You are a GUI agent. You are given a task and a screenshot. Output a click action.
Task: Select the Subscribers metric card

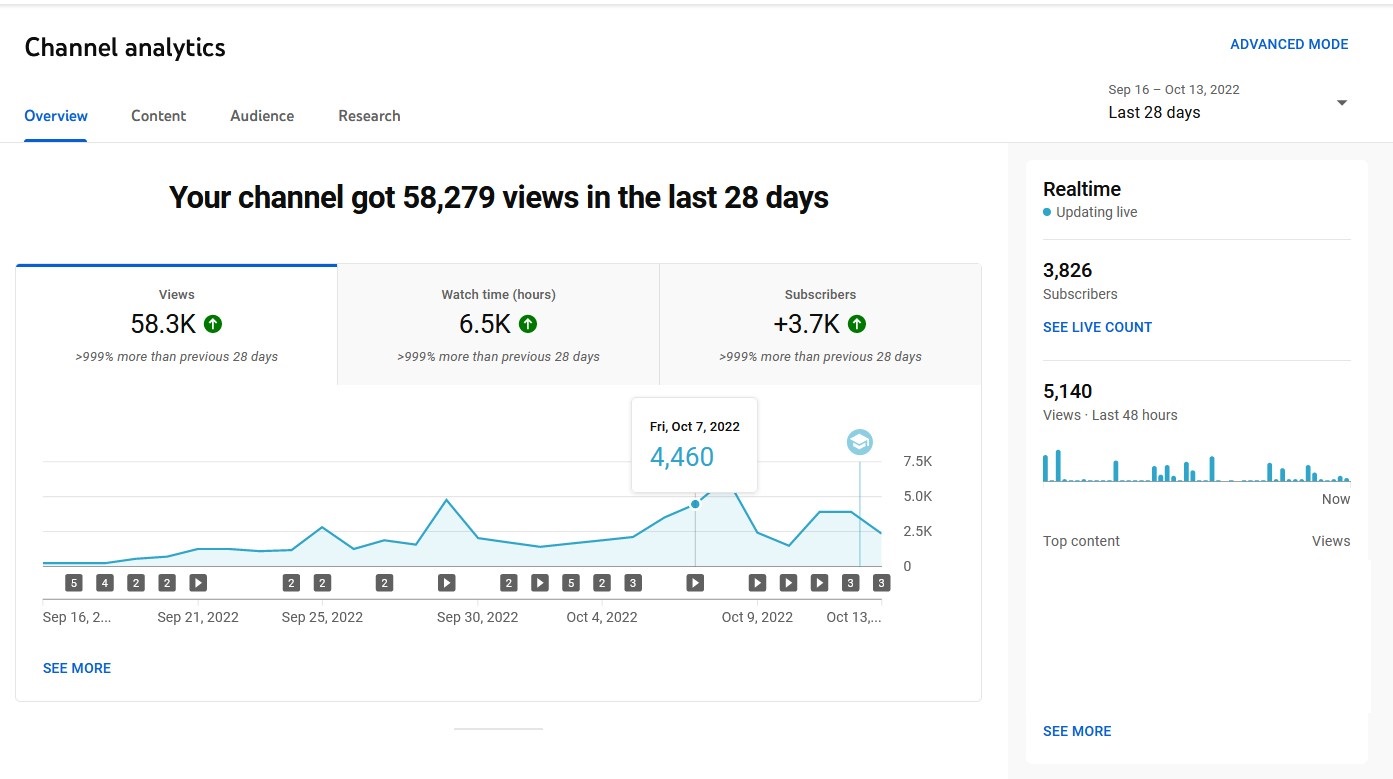(x=821, y=325)
